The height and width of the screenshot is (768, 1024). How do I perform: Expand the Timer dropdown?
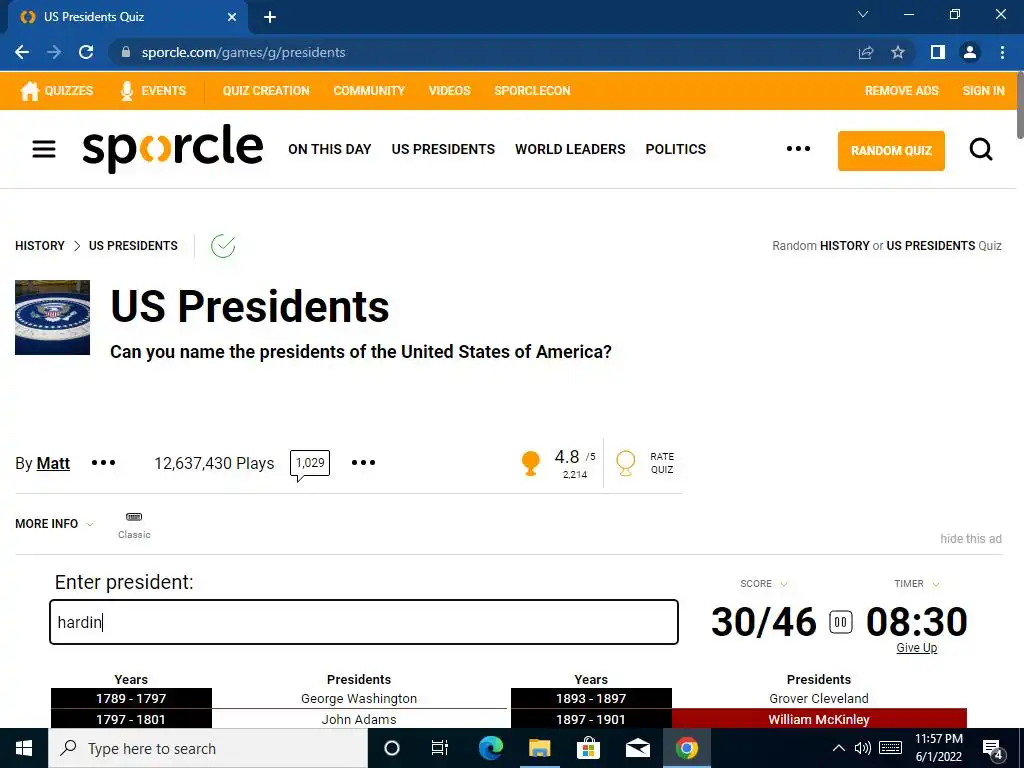(916, 584)
